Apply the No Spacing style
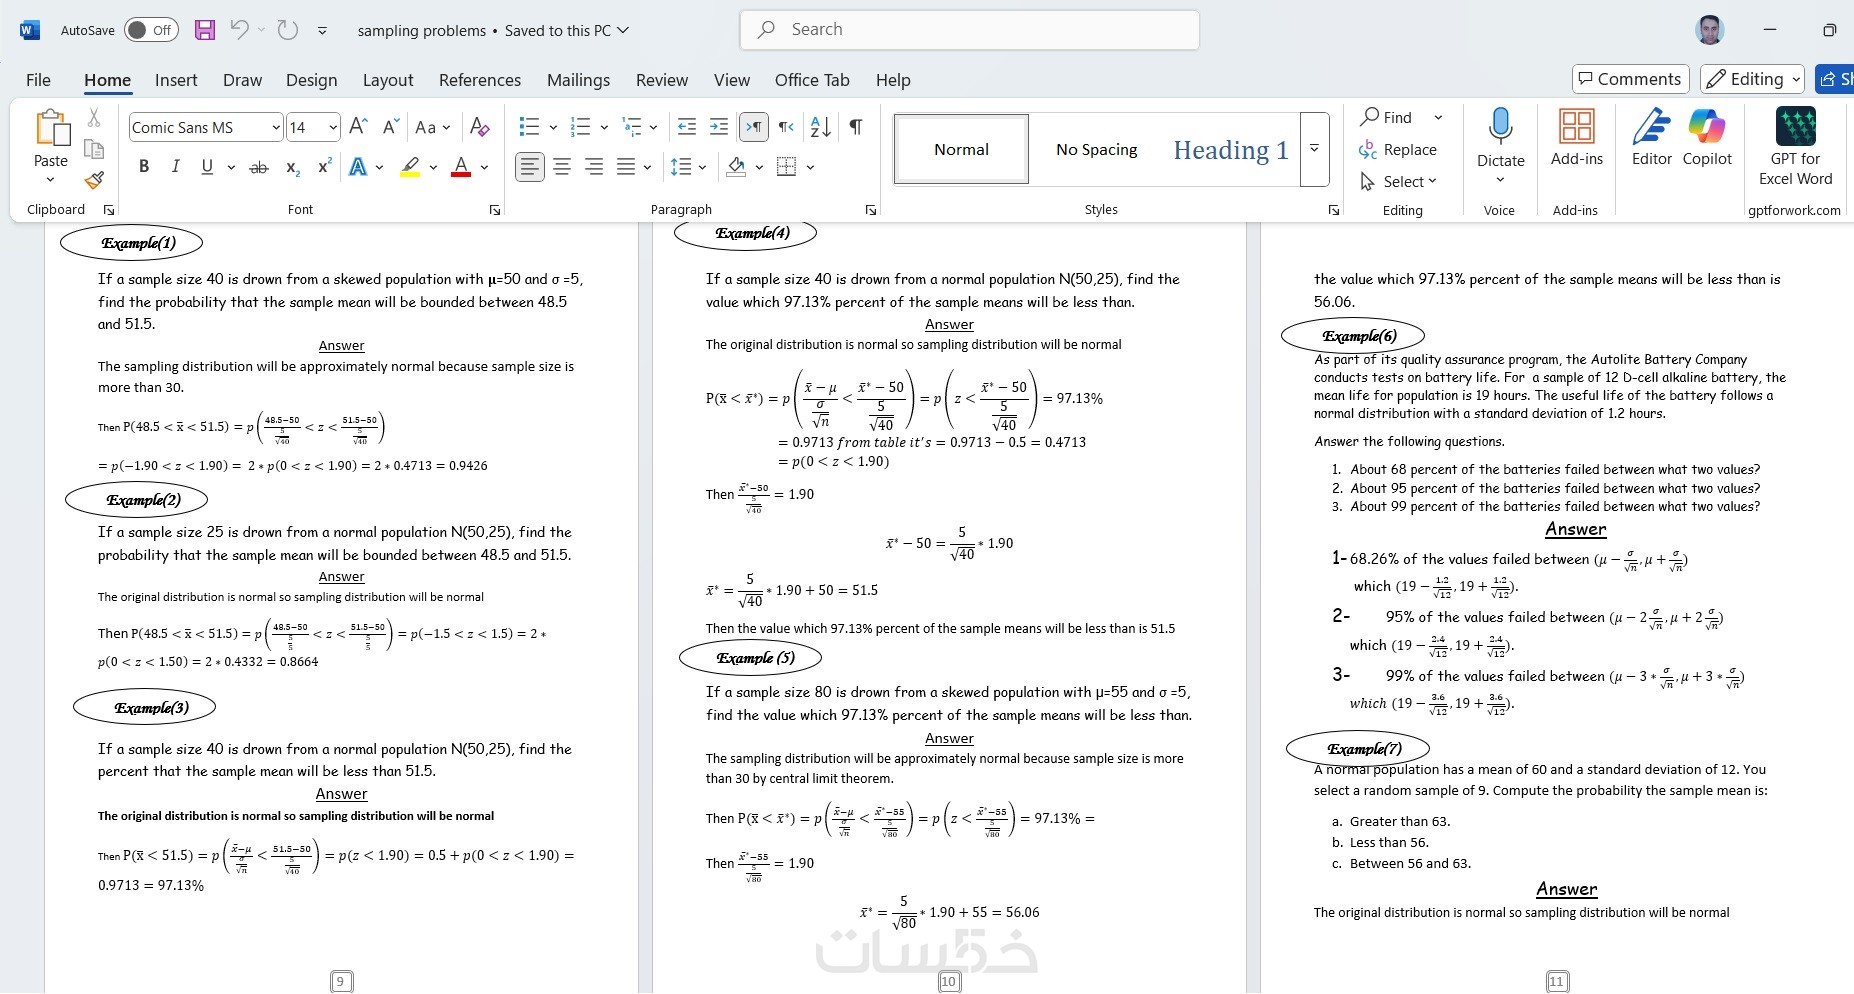This screenshot has height=994, width=1854. (x=1097, y=149)
